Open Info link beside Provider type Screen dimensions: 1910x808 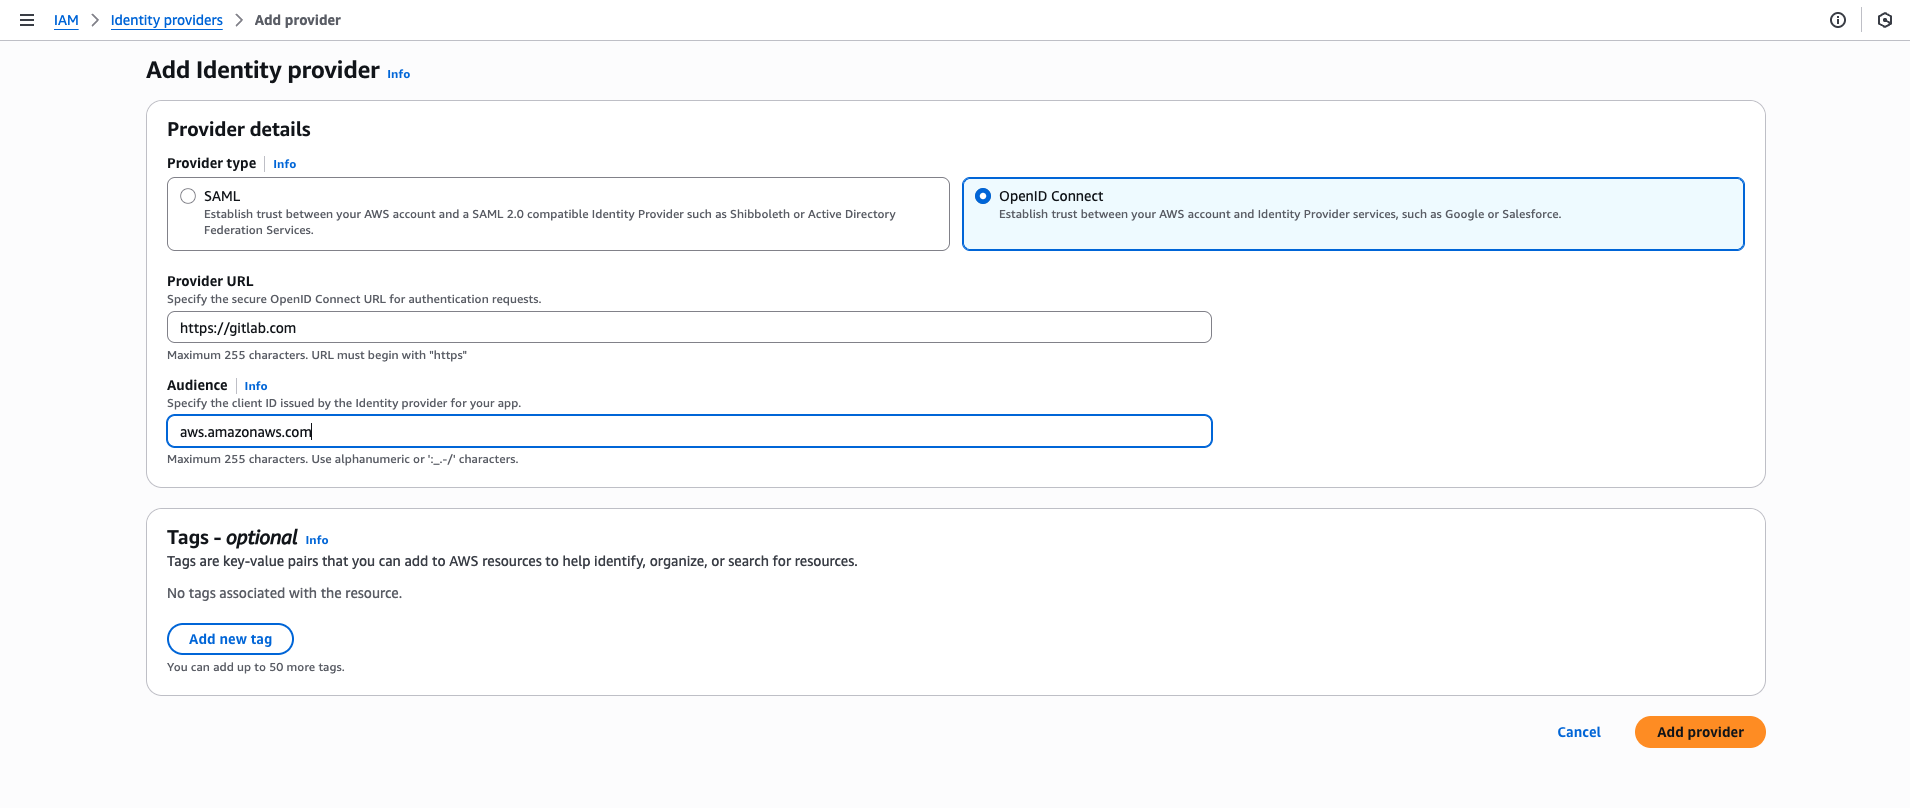284,164
